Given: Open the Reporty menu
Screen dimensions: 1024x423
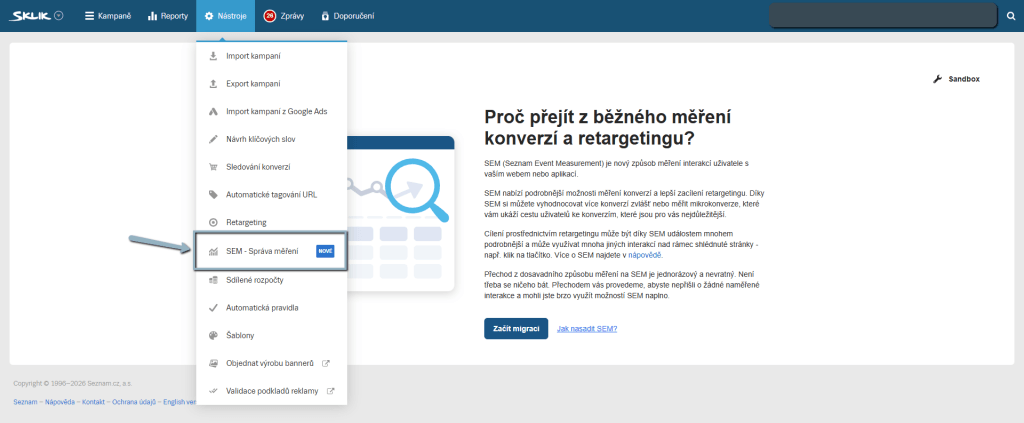Looking at the screenshot, I should 167,16.
